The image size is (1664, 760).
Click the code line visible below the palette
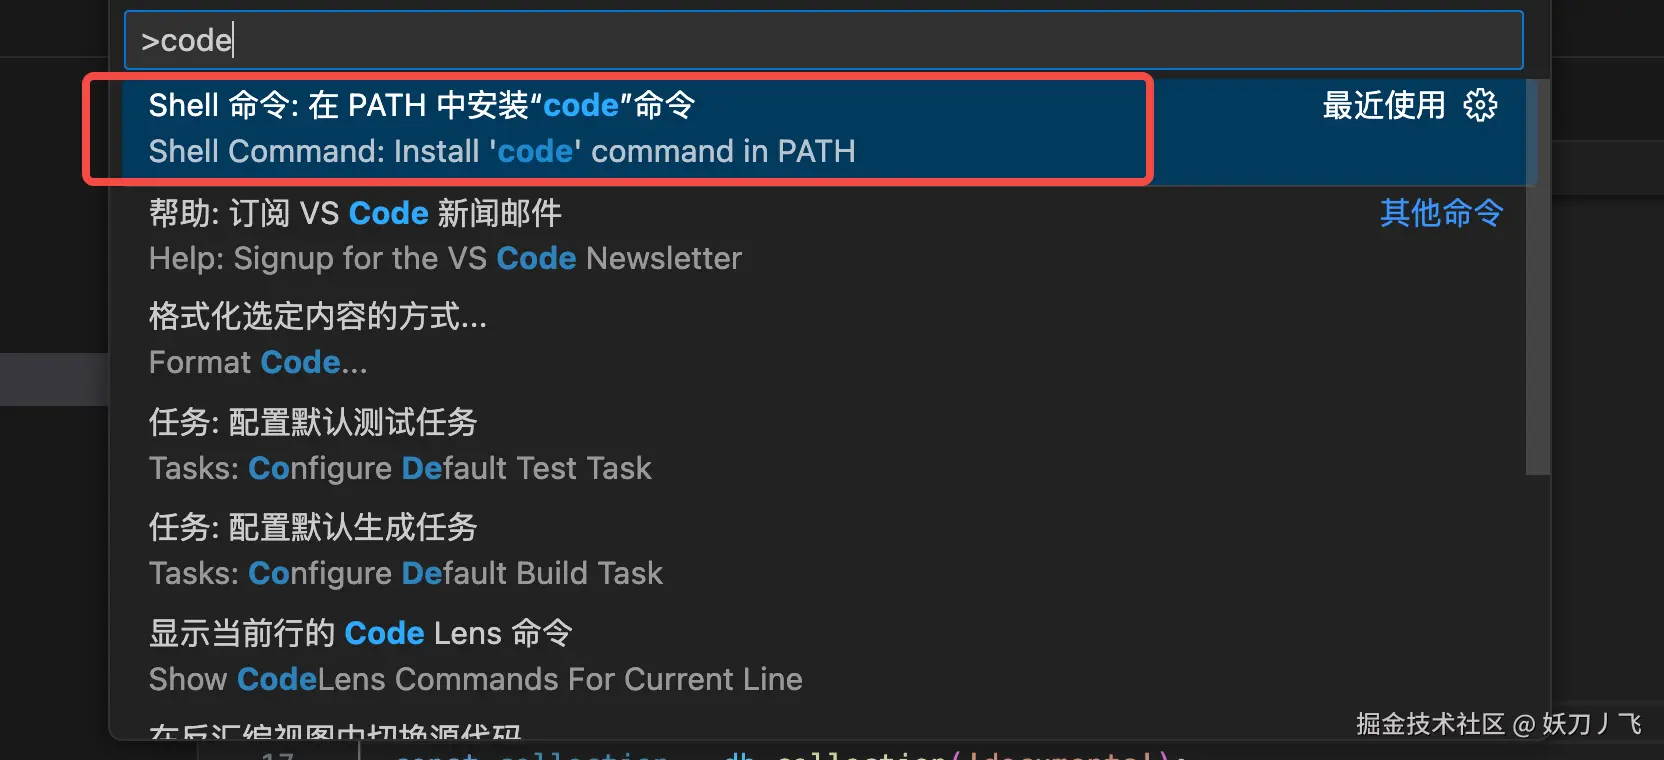(780, 754)
